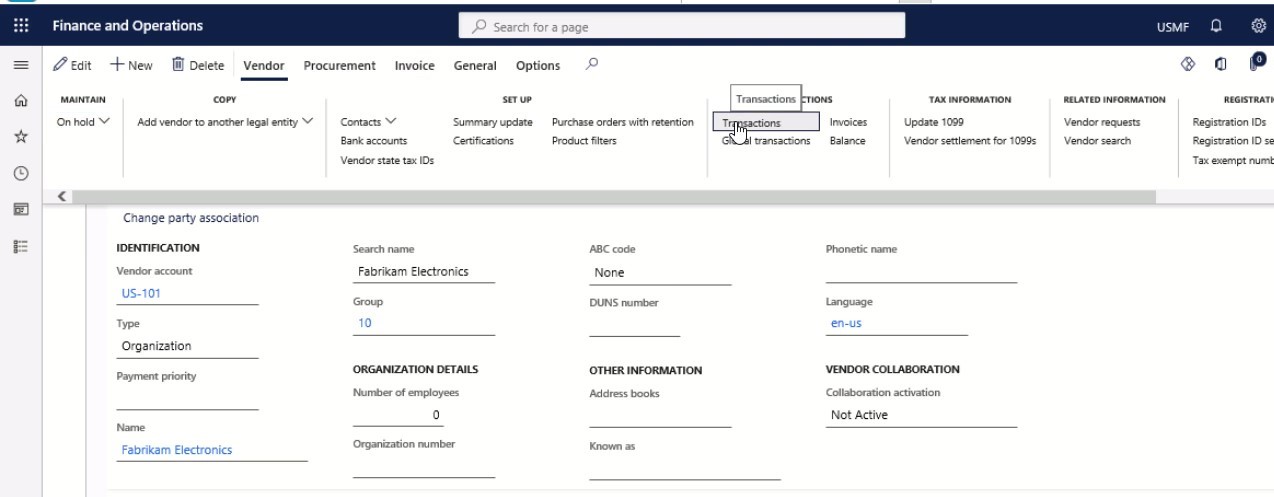Click the Finance and Operations title
Viewport: 1274px width, 497px height.
127,26
